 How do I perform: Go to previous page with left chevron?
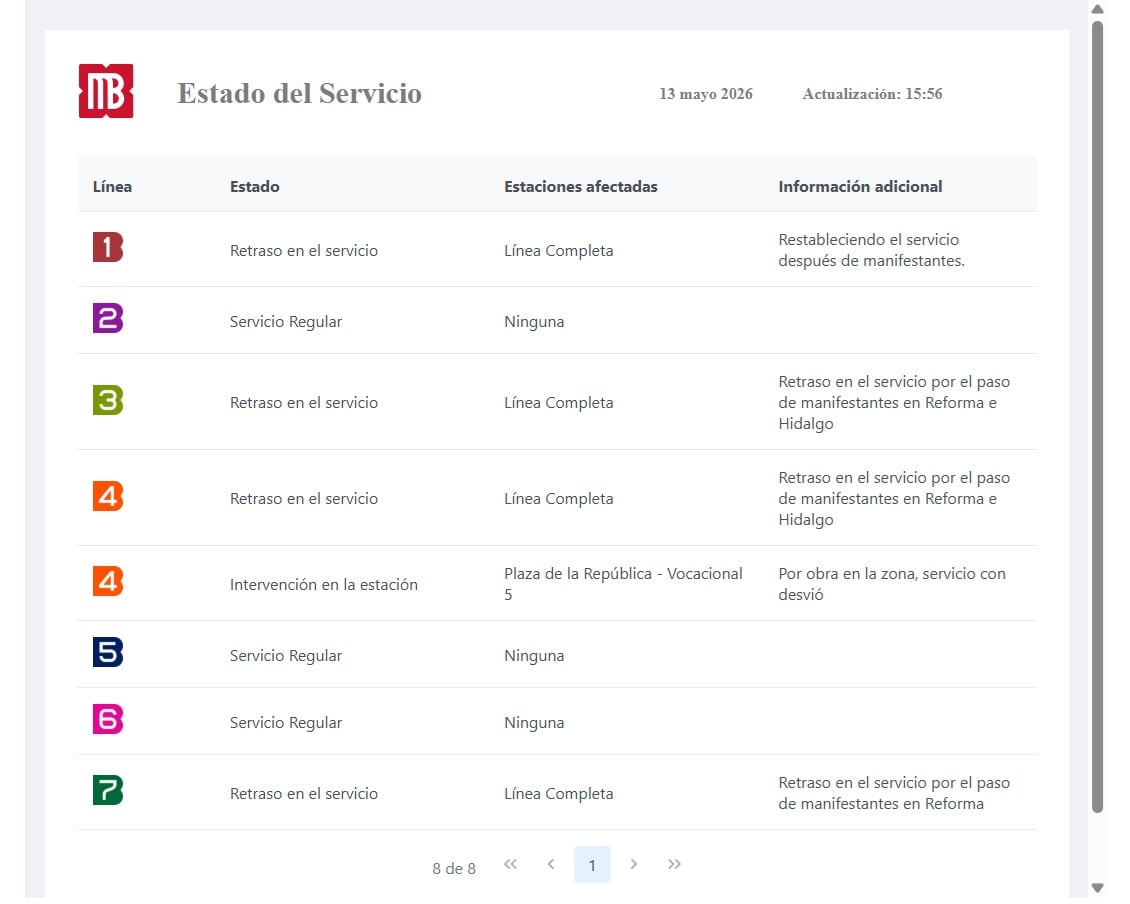pos(551,865)
